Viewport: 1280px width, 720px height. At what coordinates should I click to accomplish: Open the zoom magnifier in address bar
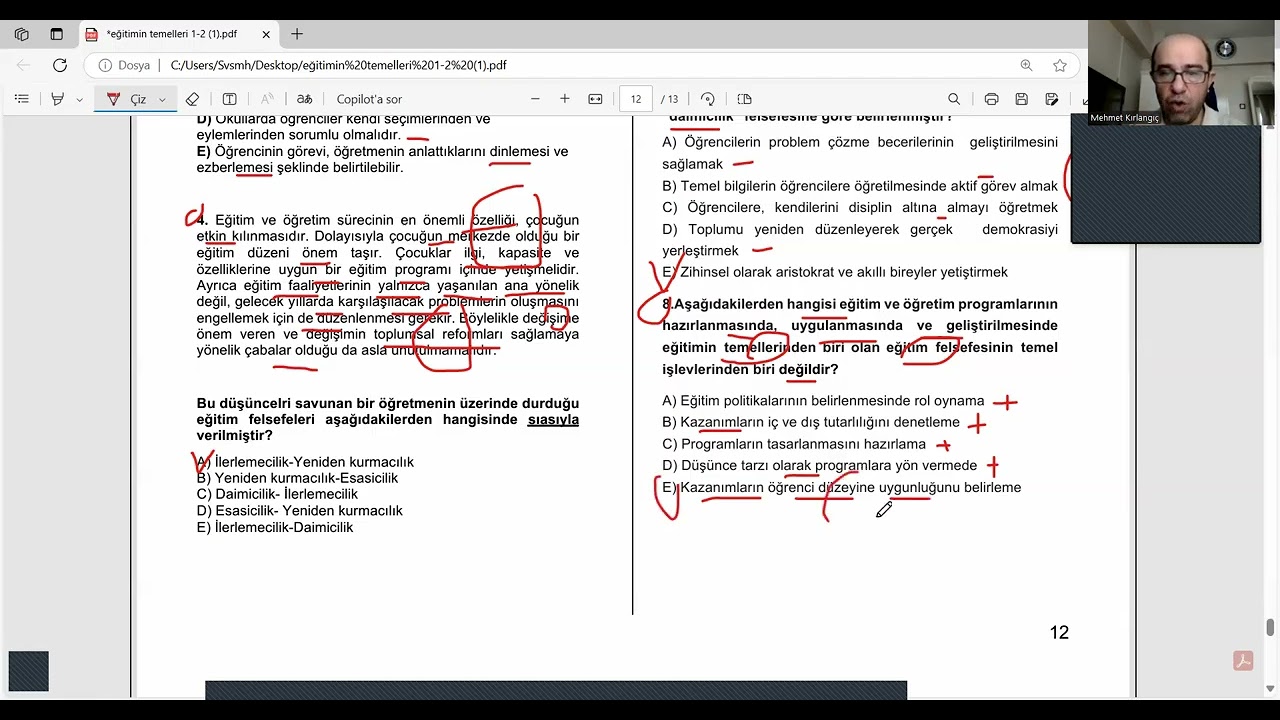[1026, 65]
